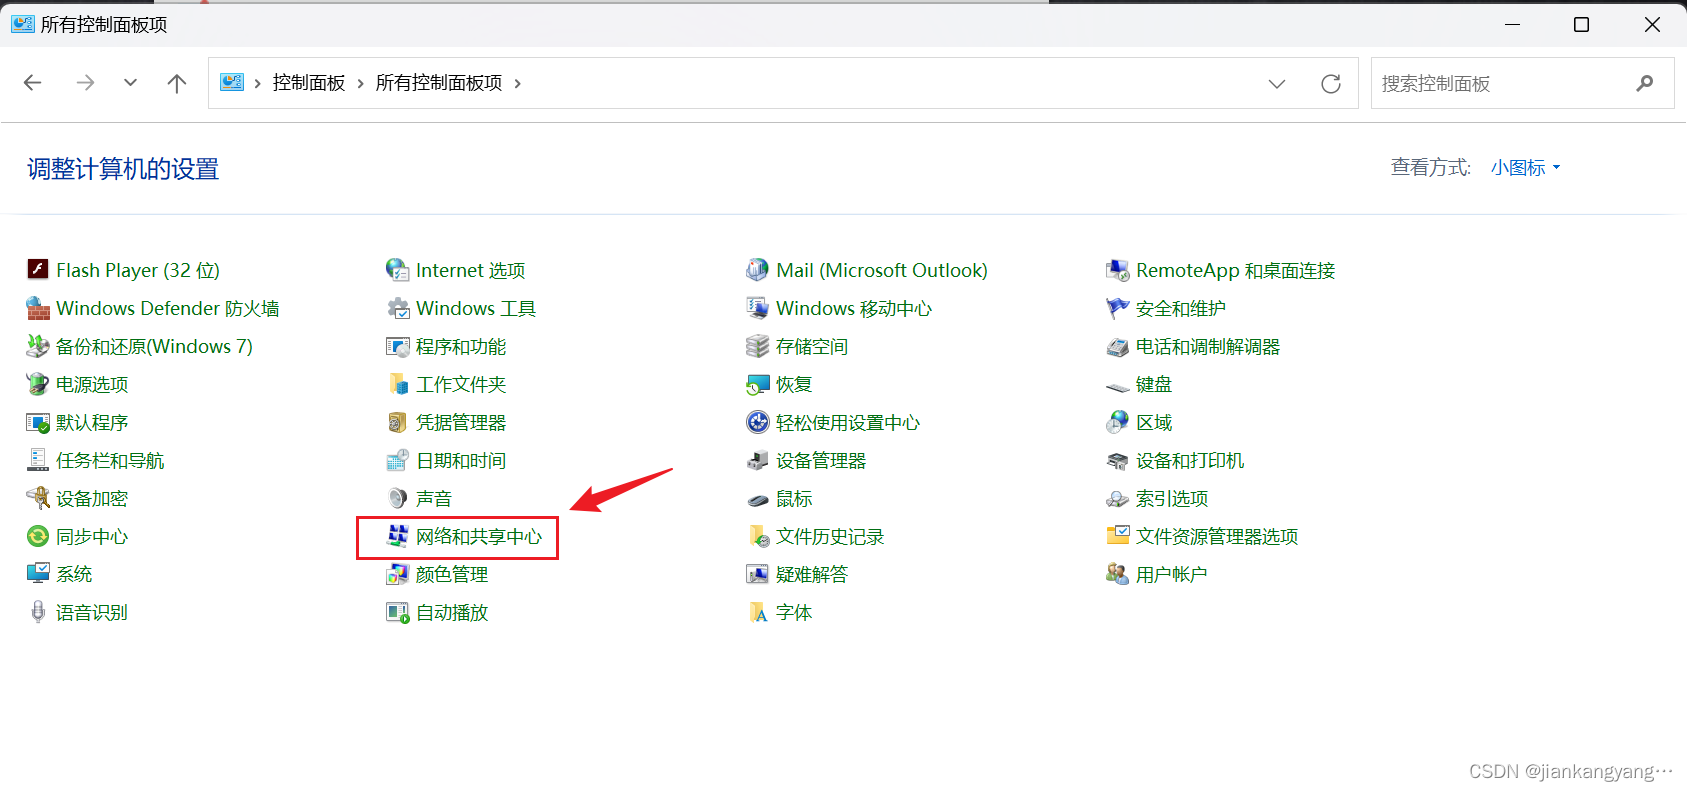This screenshot has height=791, width=1687.
Task: Go up one level with up arrow
Action: pos(177,83)
